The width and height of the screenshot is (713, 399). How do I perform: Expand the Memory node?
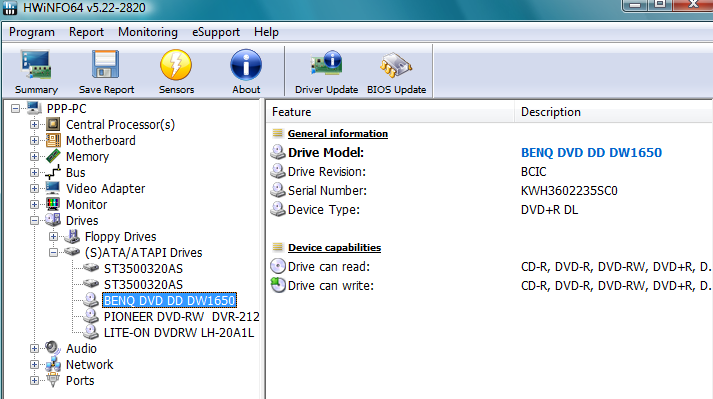(x=34, y=156)
